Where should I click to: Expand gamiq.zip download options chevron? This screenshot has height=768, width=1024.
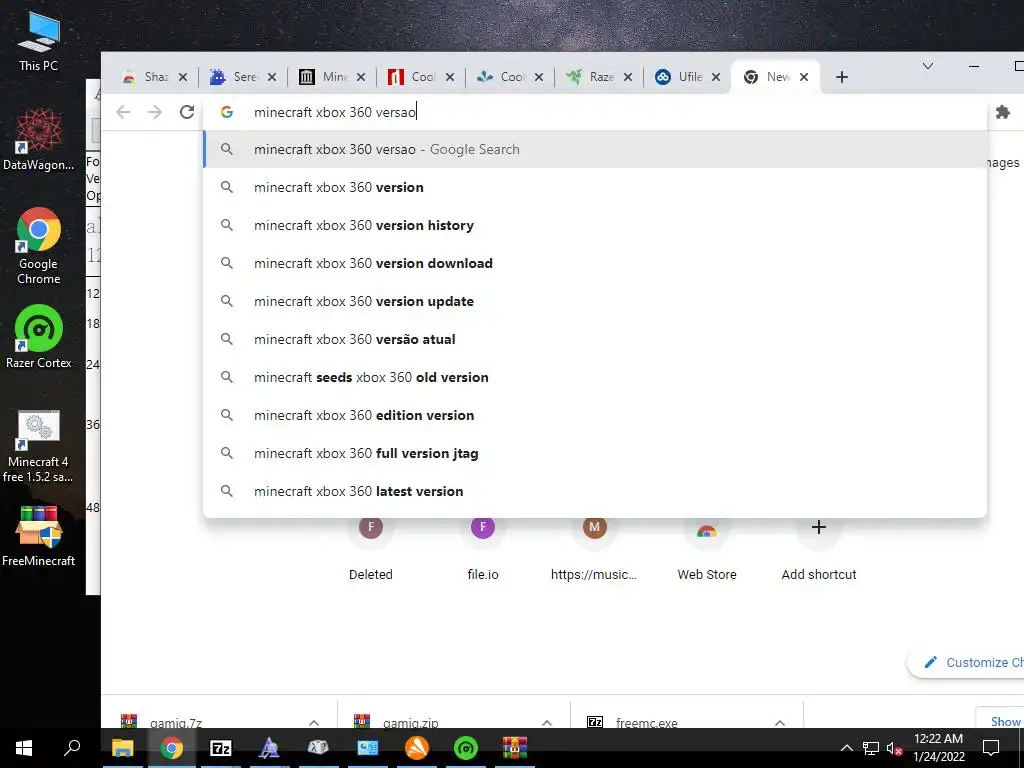coord(547,722)
